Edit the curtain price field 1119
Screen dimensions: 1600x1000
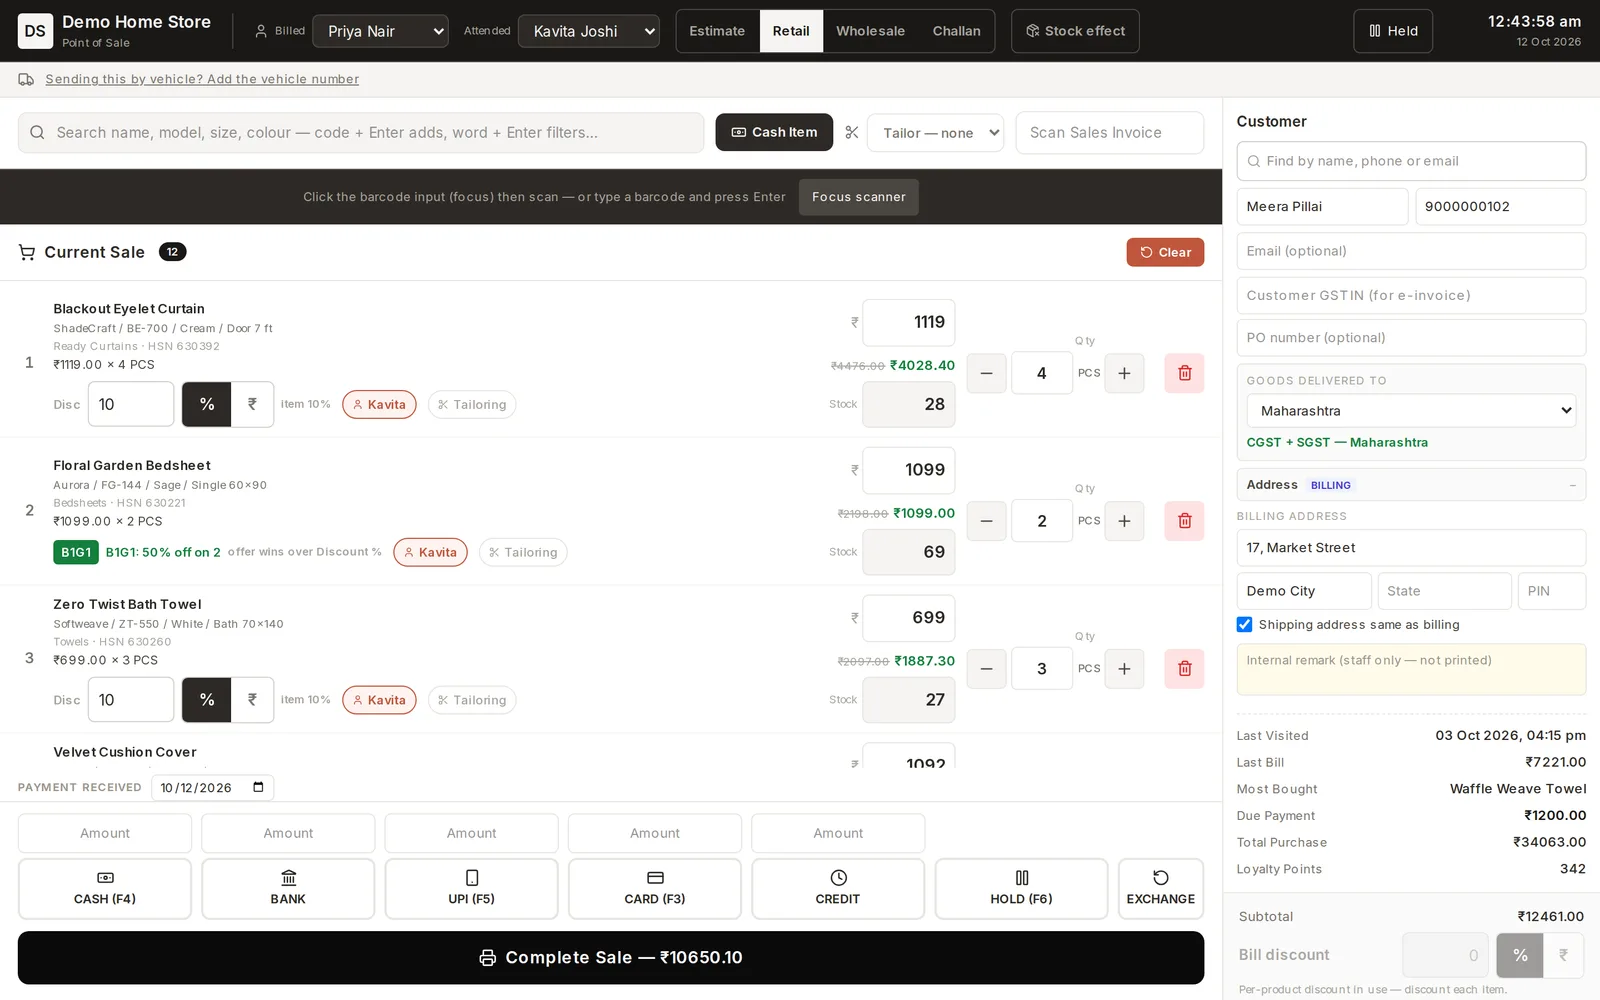[x=909, y=322]
